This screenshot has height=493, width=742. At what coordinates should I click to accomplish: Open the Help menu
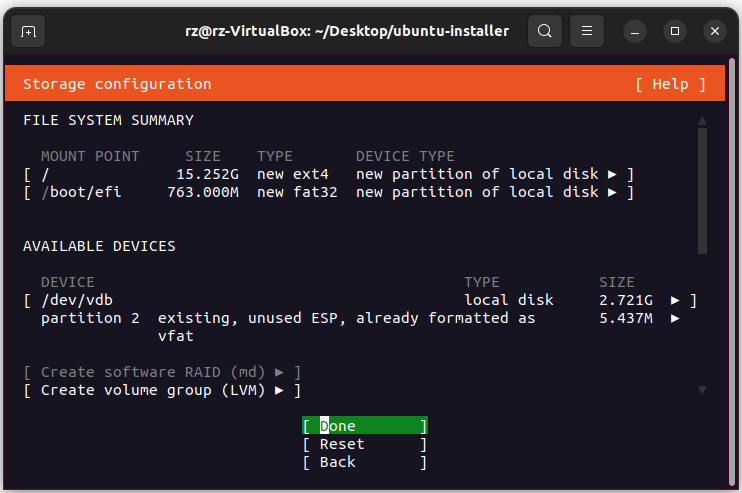pos(670,84)
